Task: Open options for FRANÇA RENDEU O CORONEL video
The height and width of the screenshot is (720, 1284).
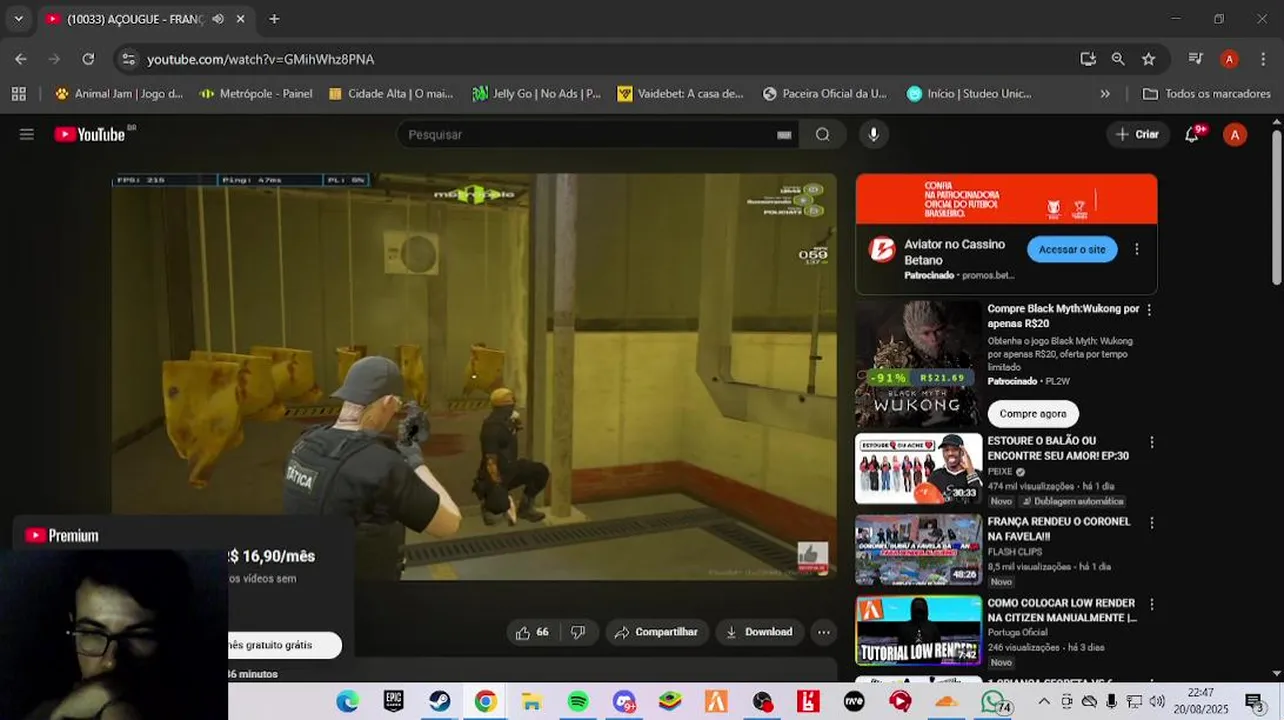Action: coord(1151,523)
